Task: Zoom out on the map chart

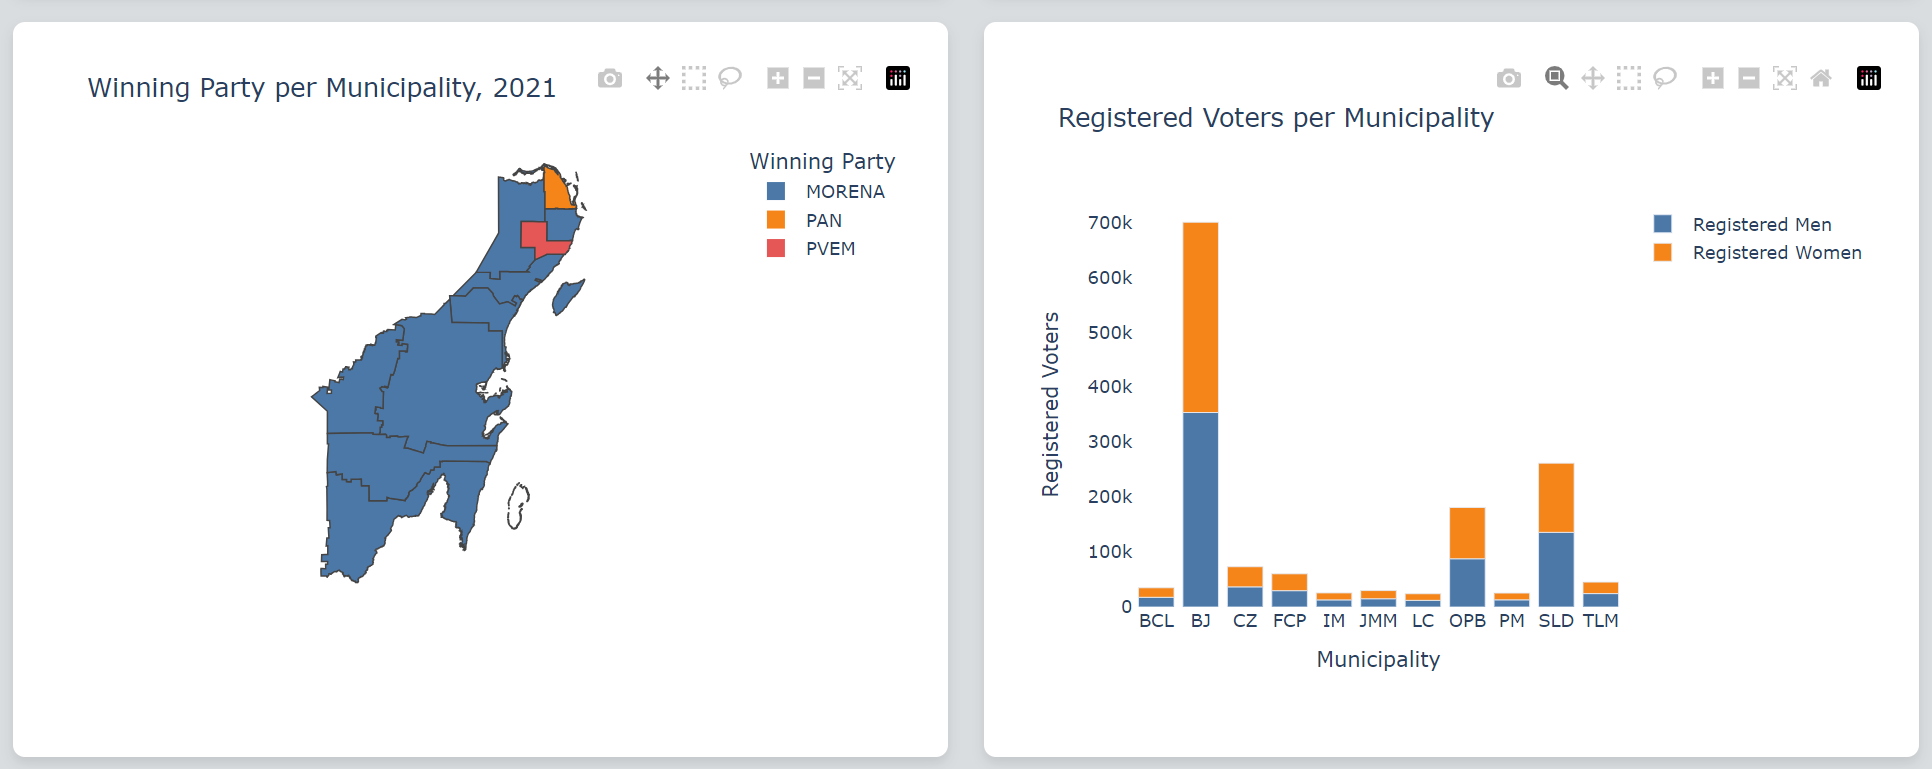Action: 814,78
